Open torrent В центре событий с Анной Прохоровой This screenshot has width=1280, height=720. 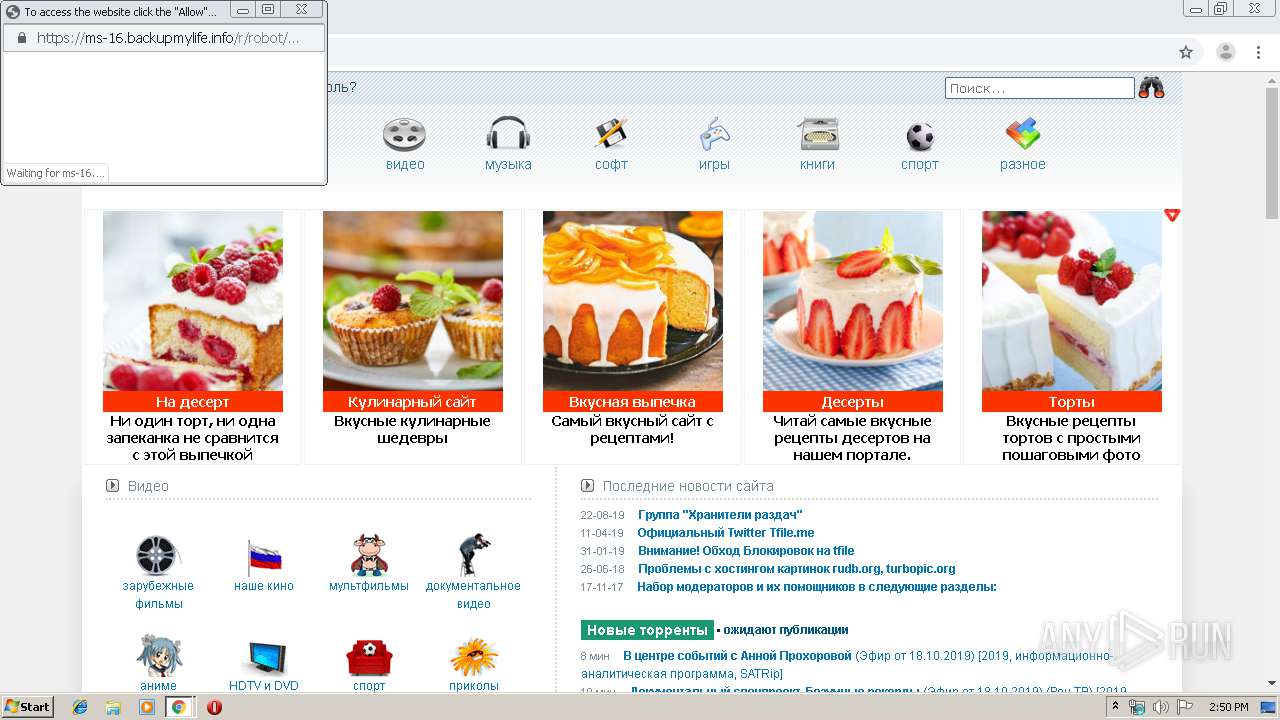click(x=737, y=656)
